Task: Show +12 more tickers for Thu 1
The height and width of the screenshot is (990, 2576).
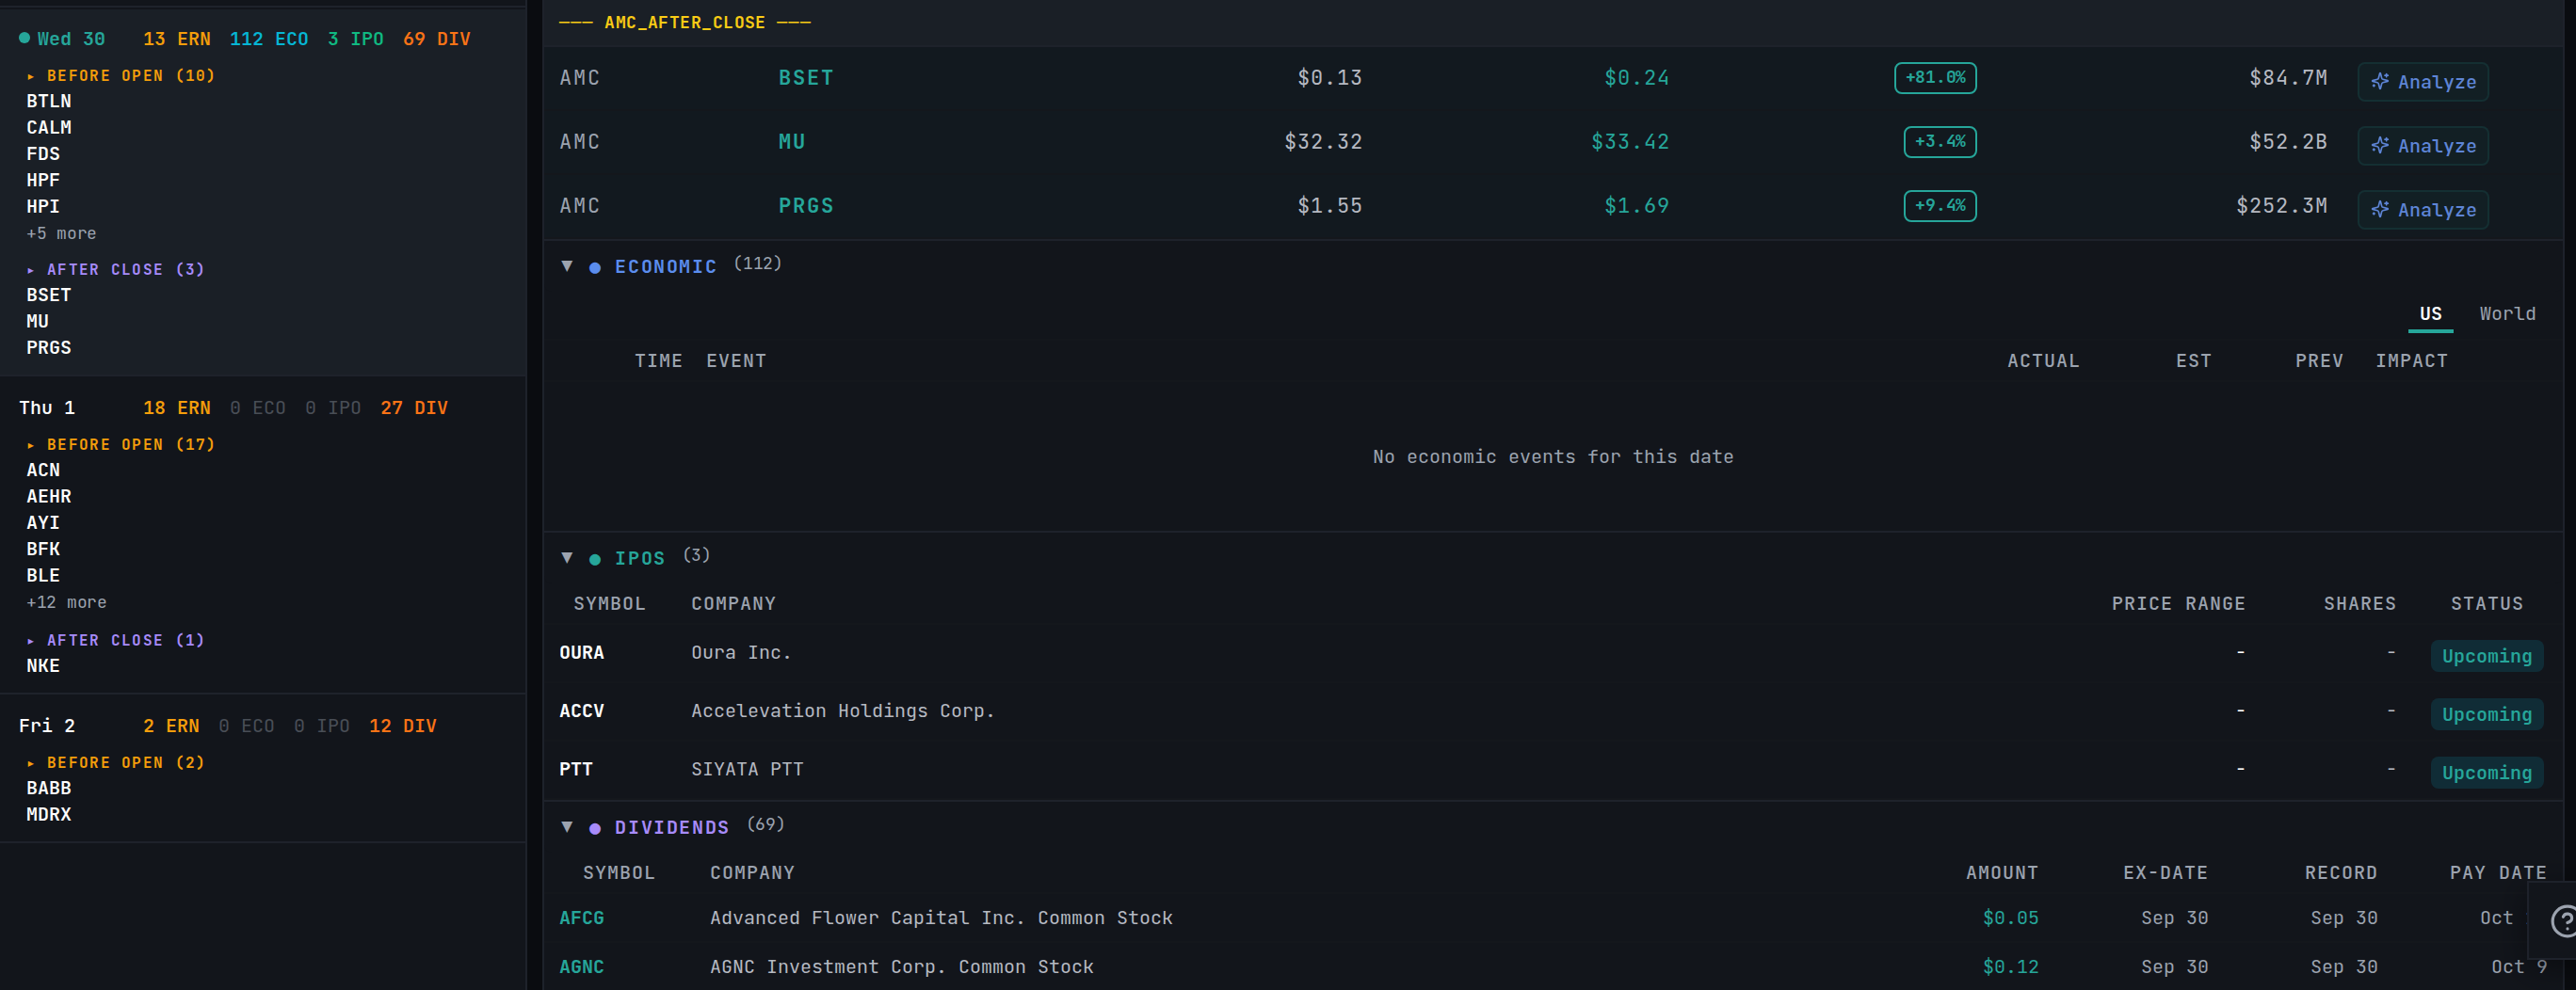Action: point(66,603)
